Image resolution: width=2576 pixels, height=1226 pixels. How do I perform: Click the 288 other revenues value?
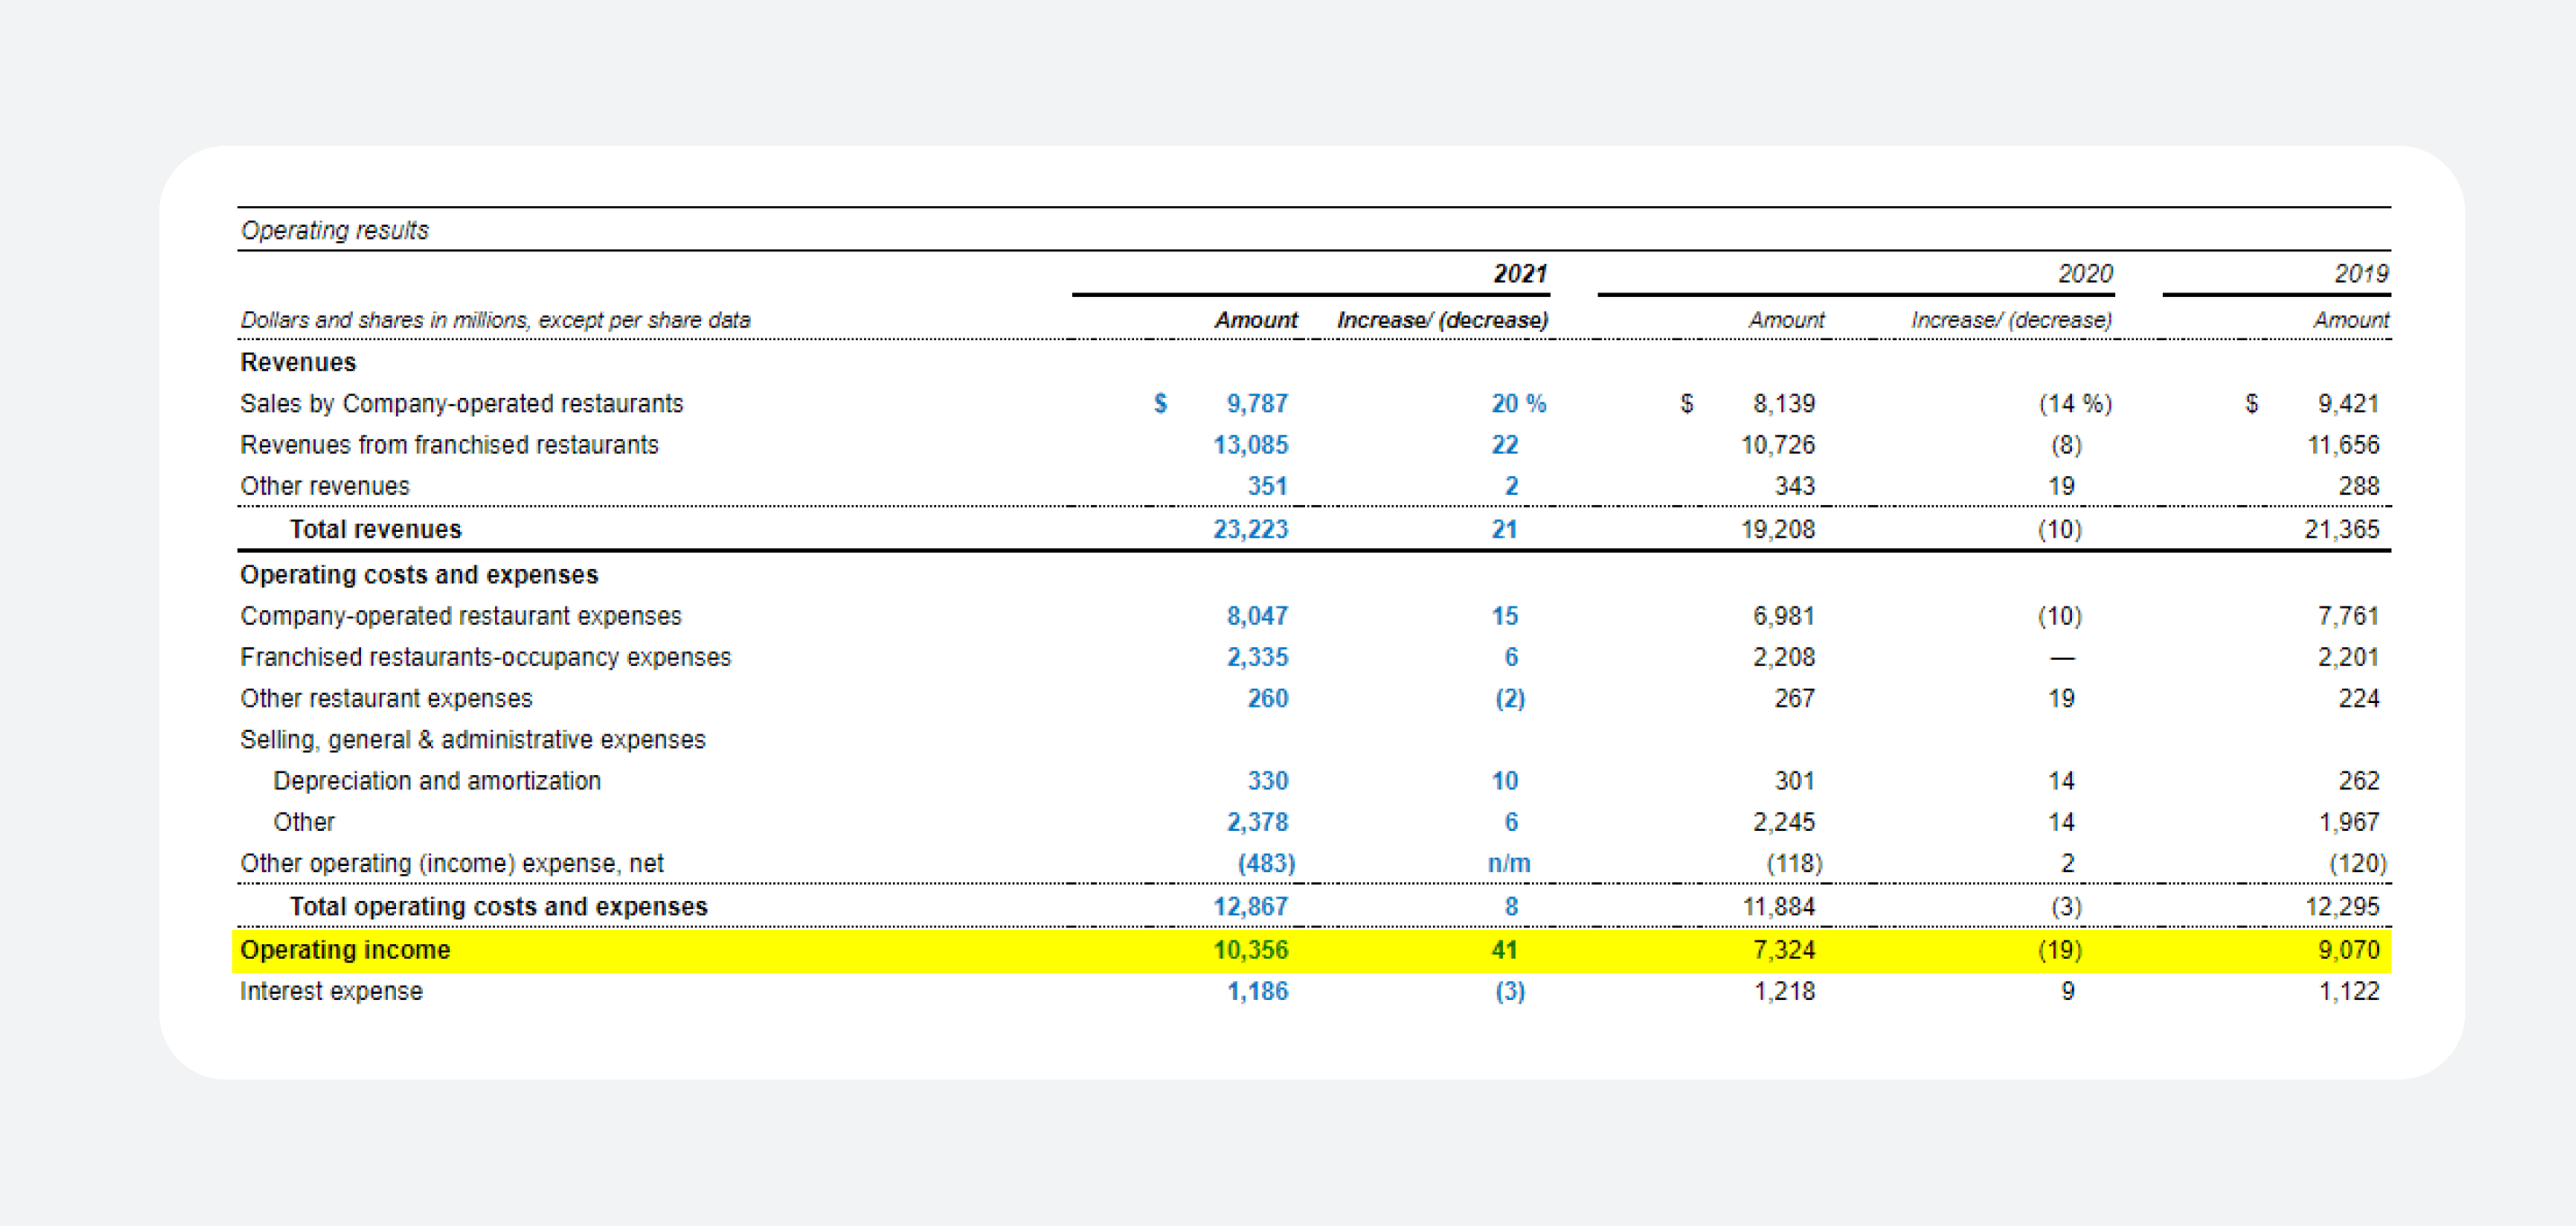[2359, 486]
